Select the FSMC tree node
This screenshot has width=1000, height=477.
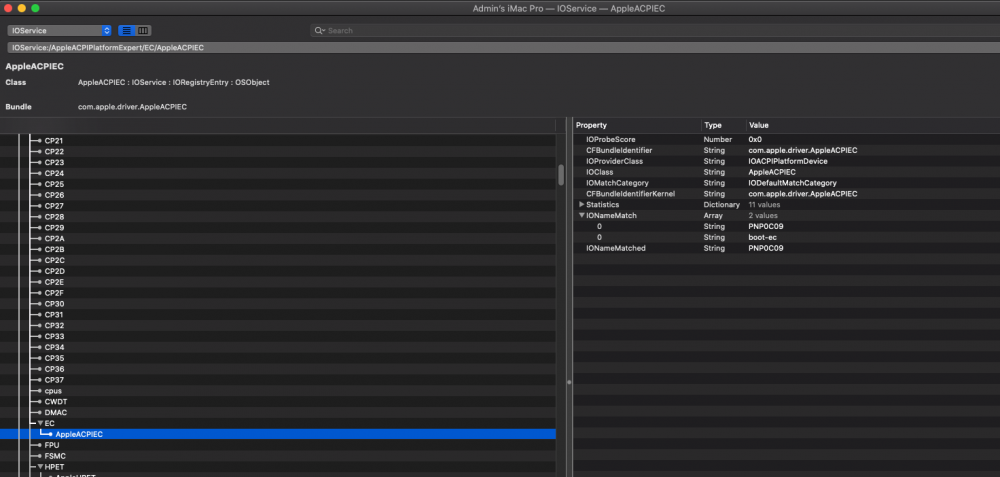(55, 456)
